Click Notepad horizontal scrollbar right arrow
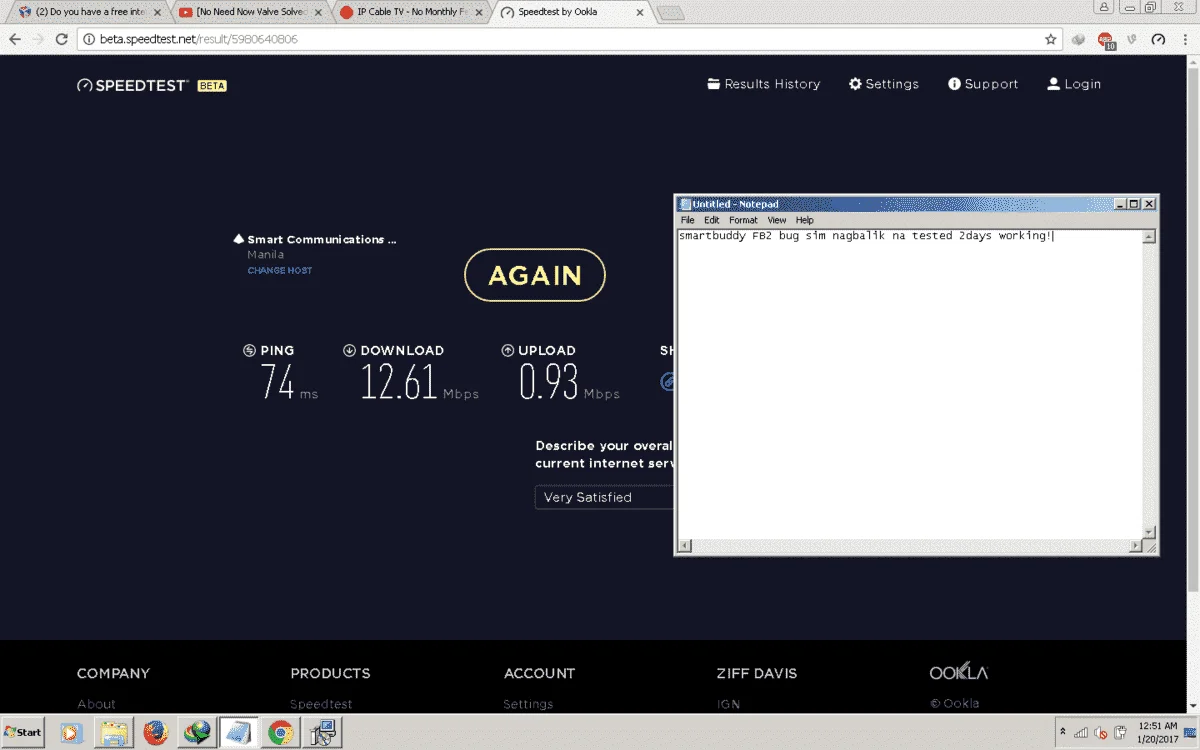The height and width of the screenshot is (750, 1200). (1135, 546)
